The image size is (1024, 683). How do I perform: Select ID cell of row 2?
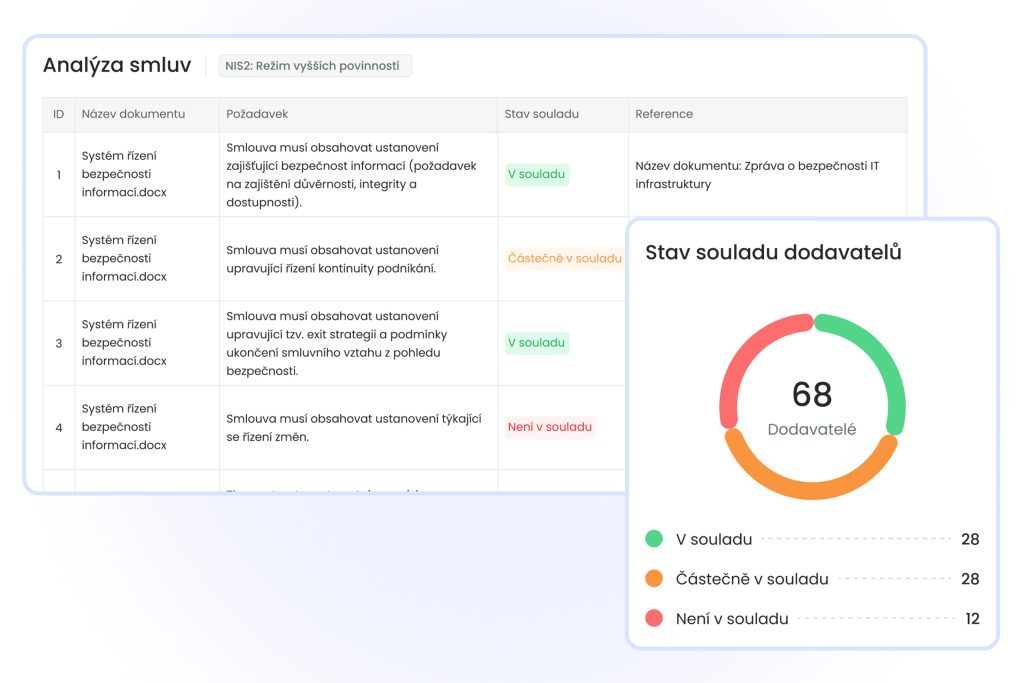click(x=59, y=259)
